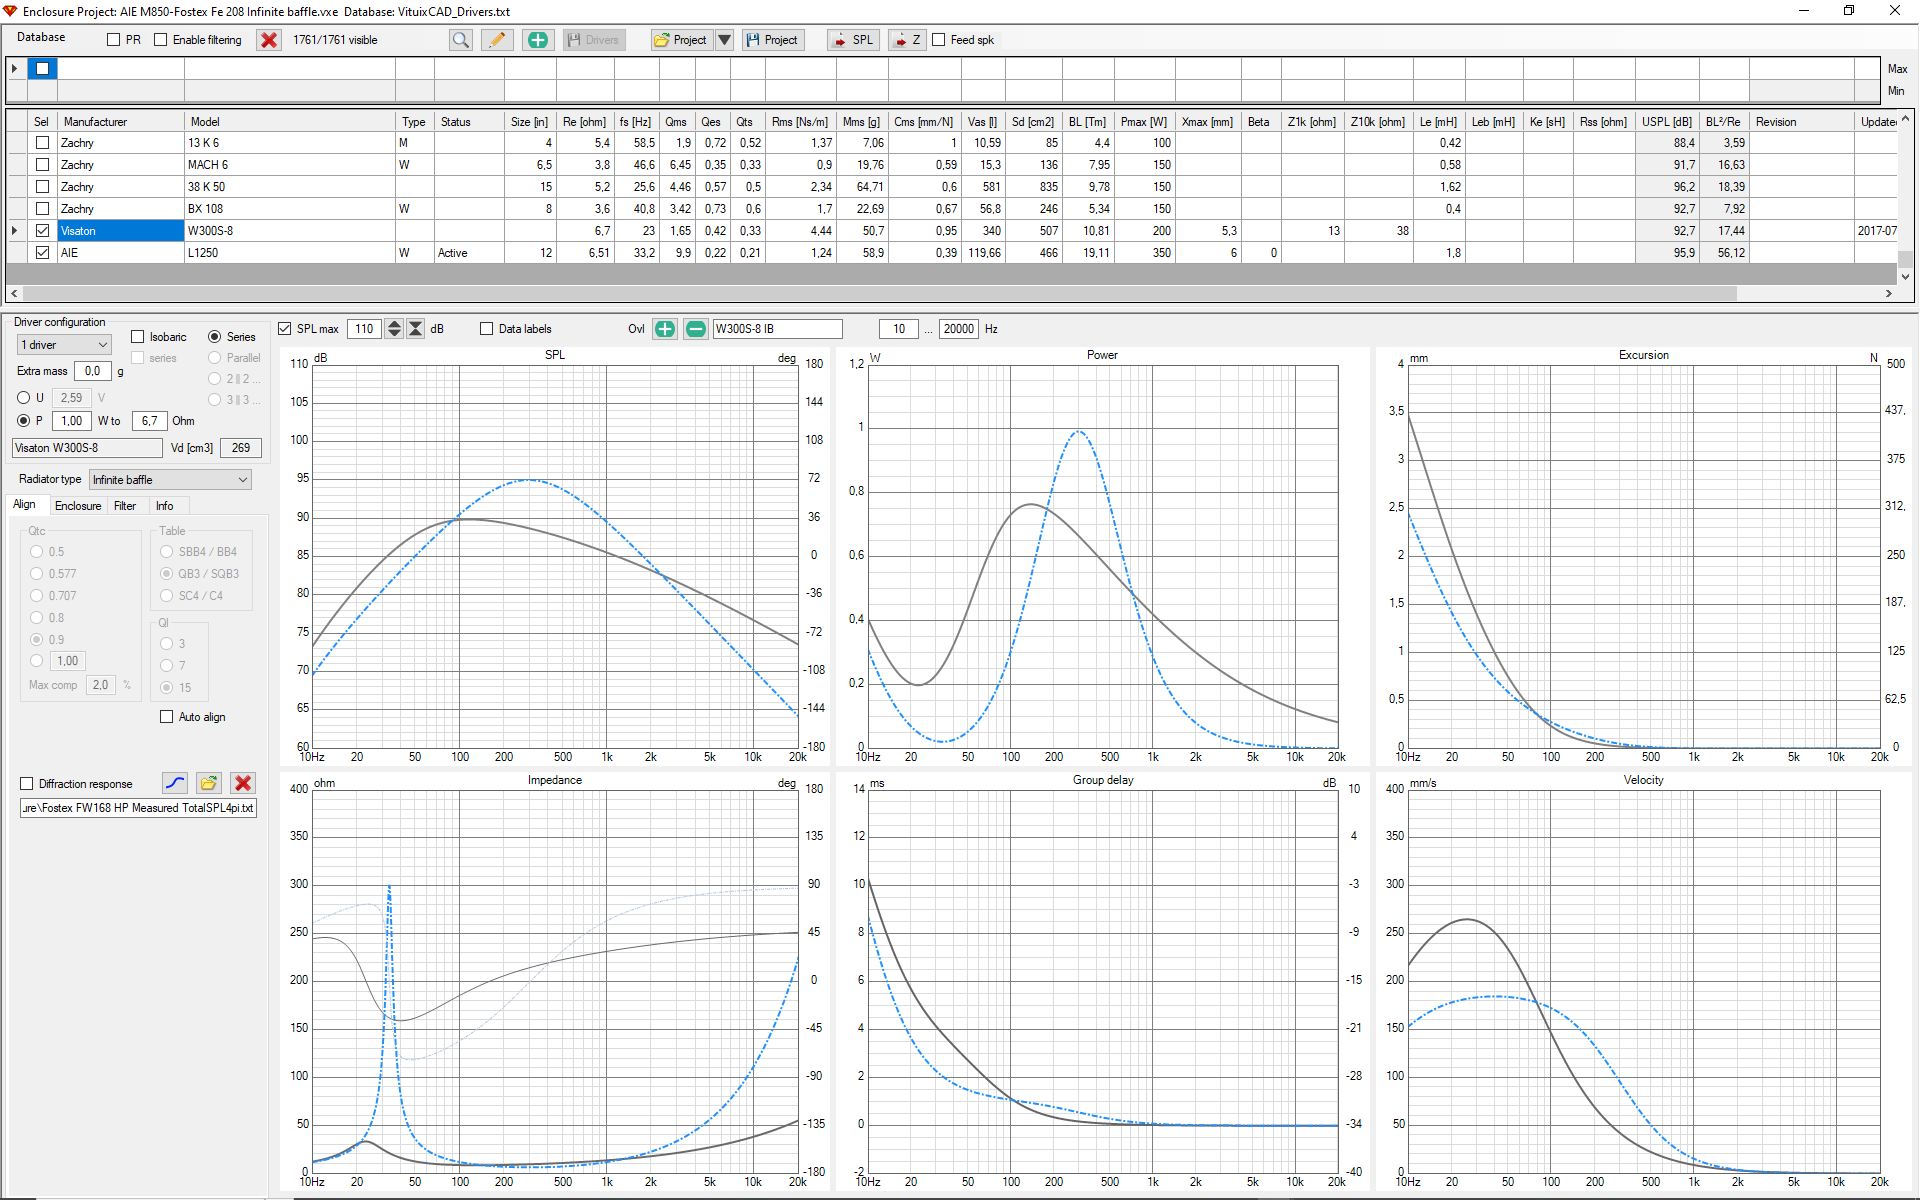Add new driver with green plus
The width and height of the screenshot is (1920, 1200).
tap(538, 40)
